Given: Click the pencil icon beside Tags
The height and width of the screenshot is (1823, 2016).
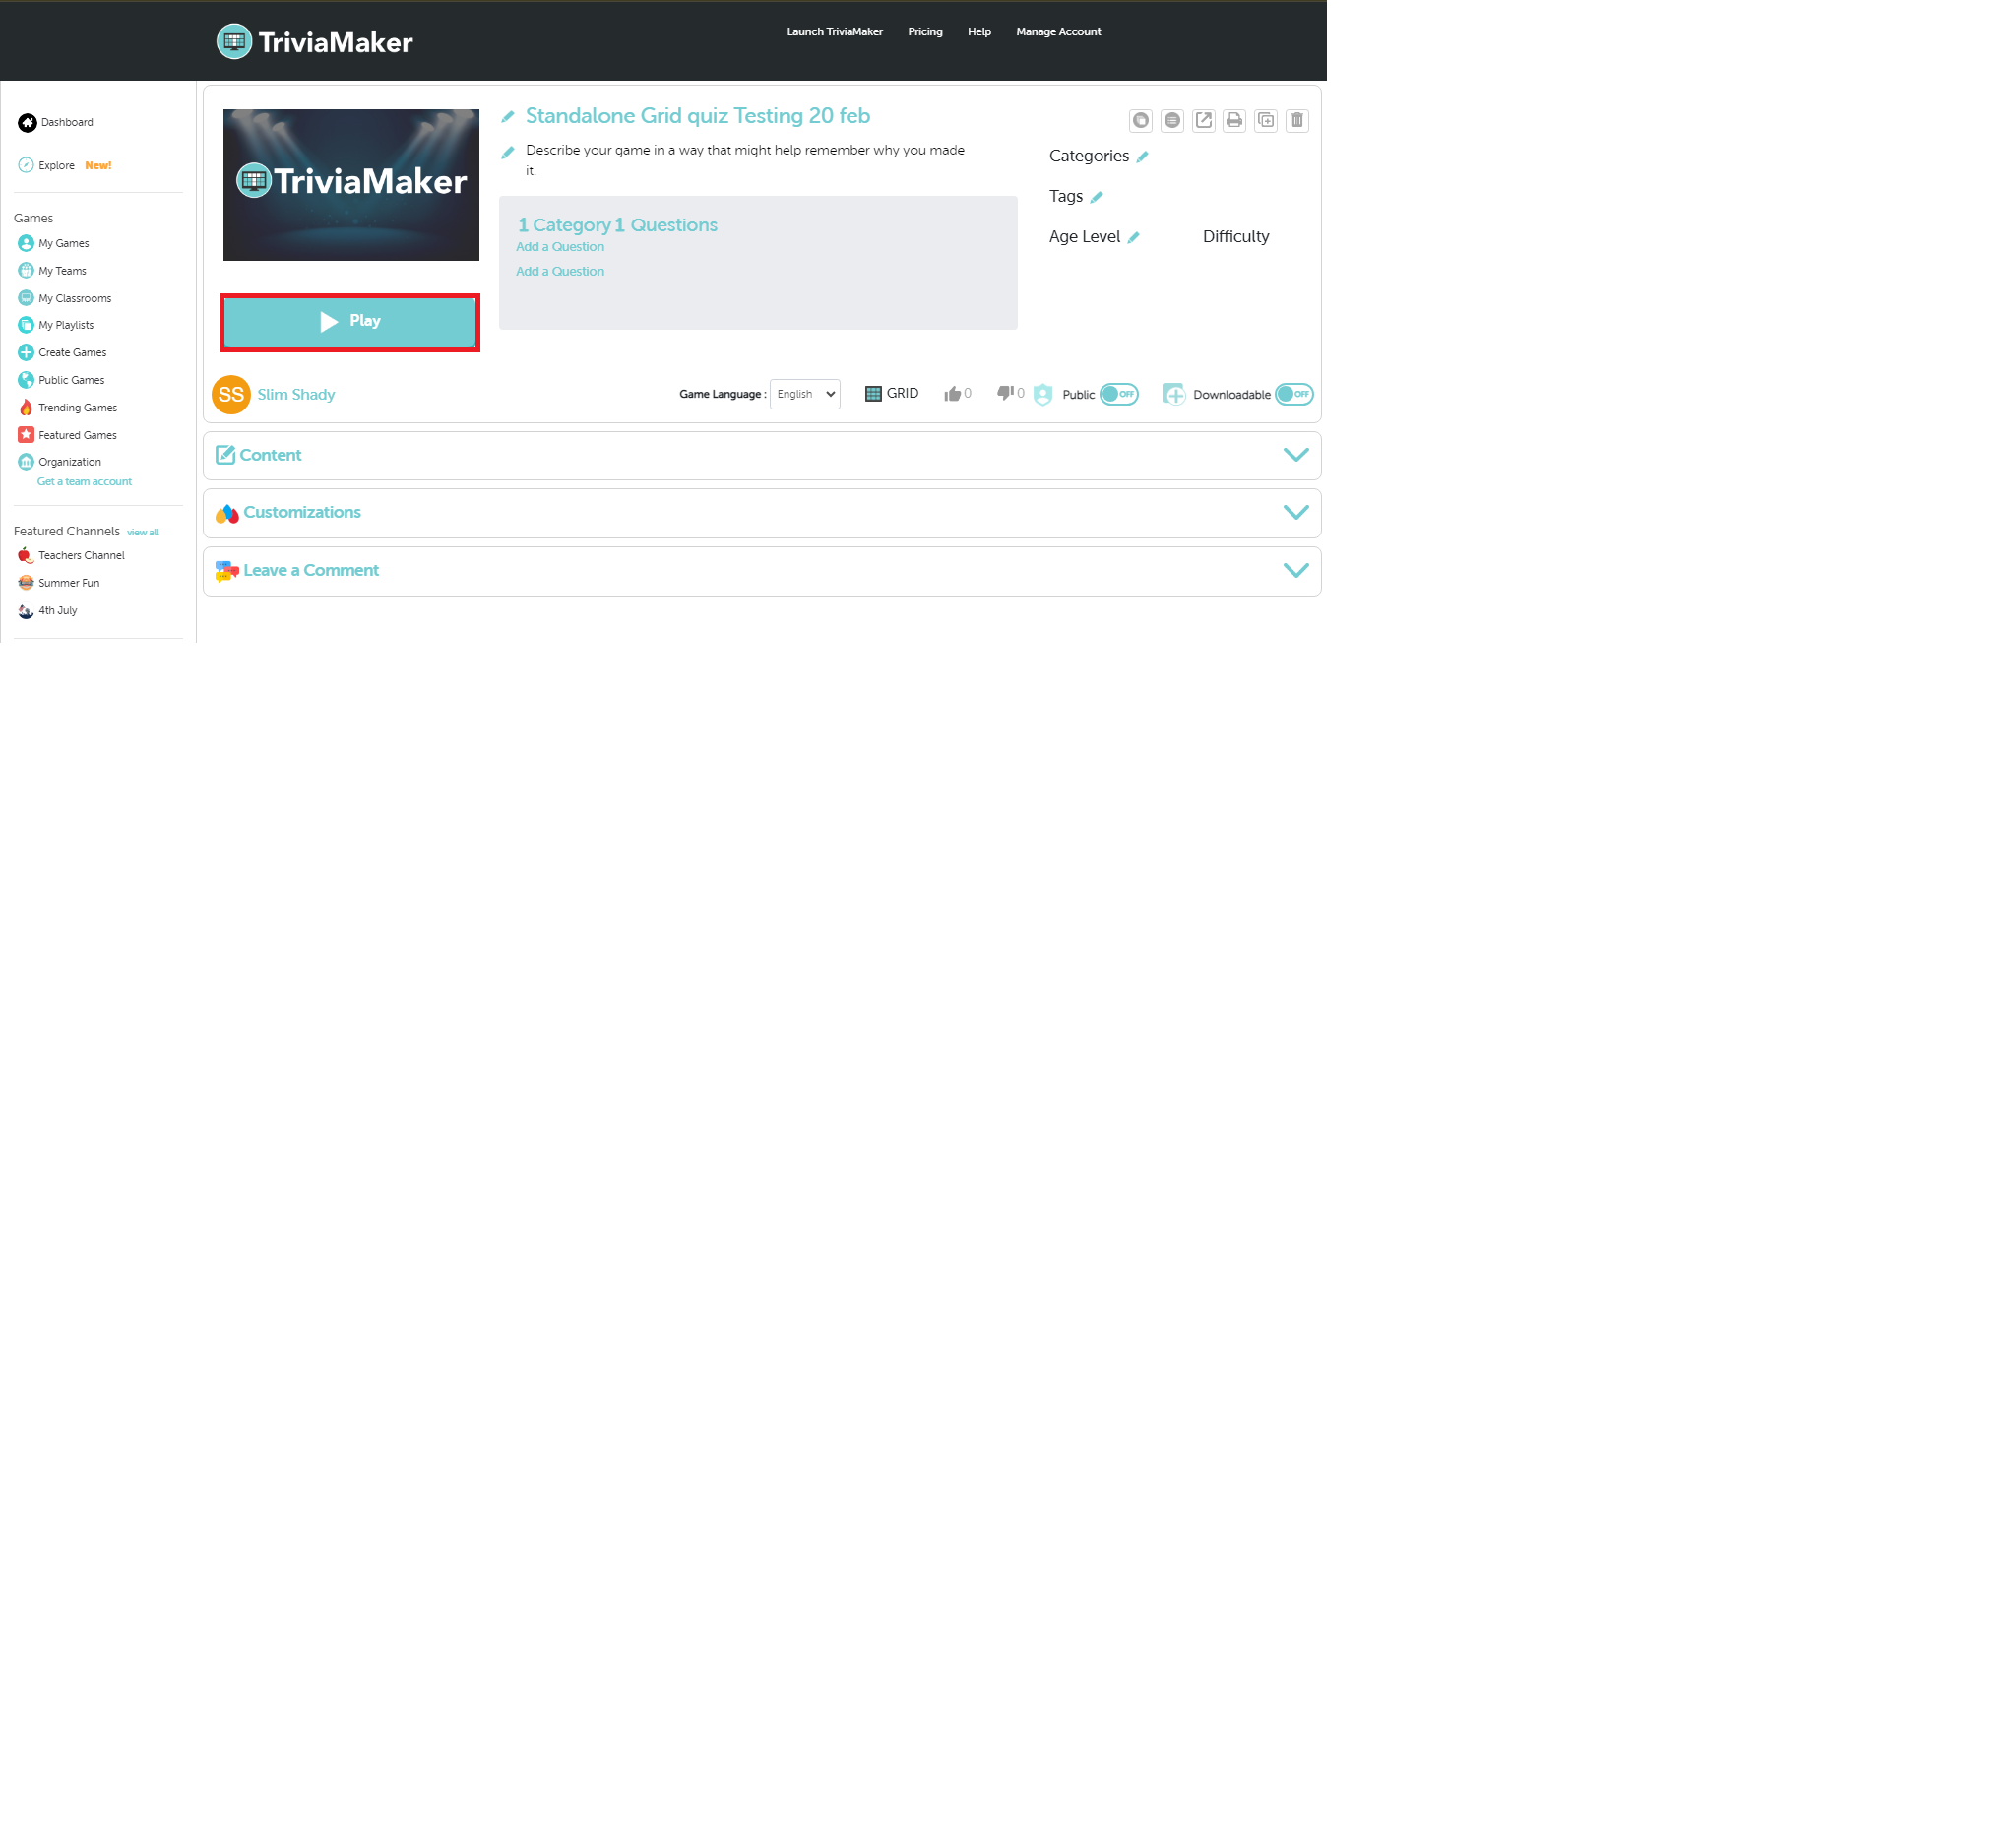Looking at the screenshot, I should [x=1096, y=197].
